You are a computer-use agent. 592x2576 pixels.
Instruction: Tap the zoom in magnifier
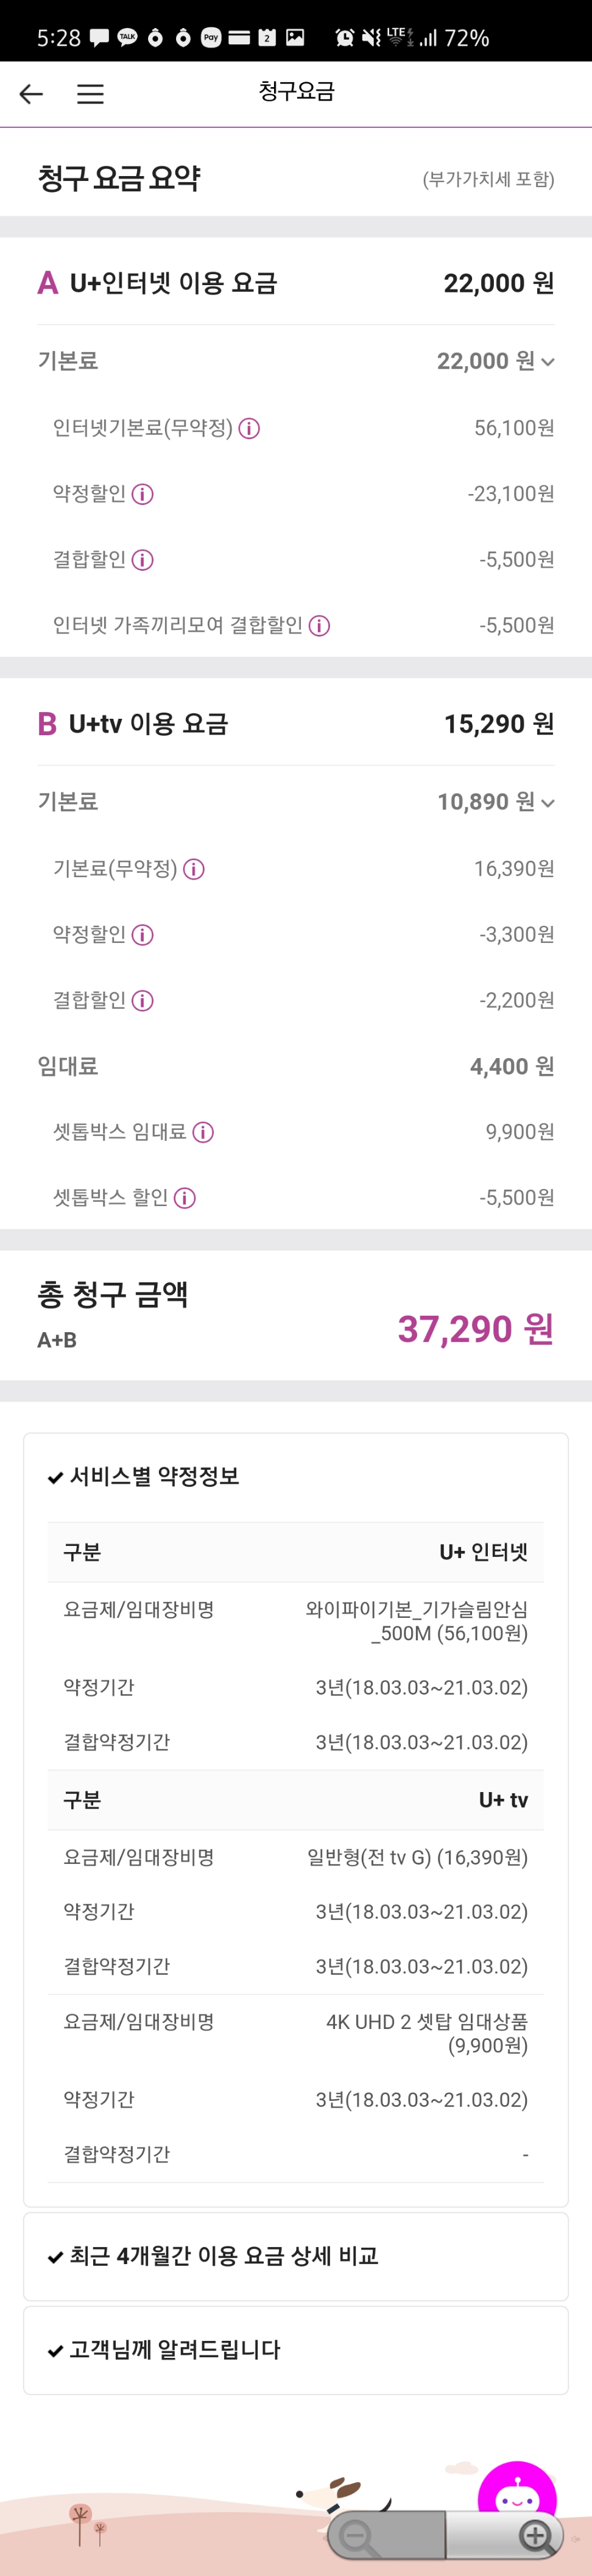point(536,2536)
